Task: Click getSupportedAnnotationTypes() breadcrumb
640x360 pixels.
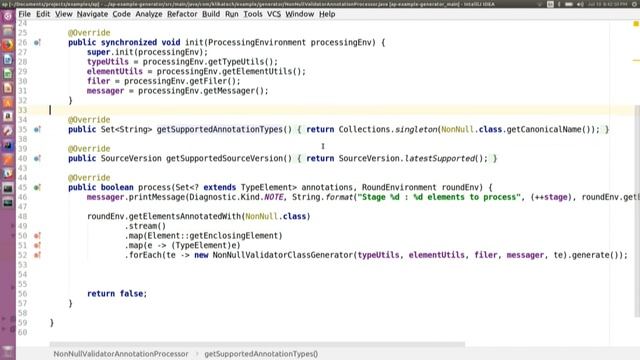Action: pos(261,354)
